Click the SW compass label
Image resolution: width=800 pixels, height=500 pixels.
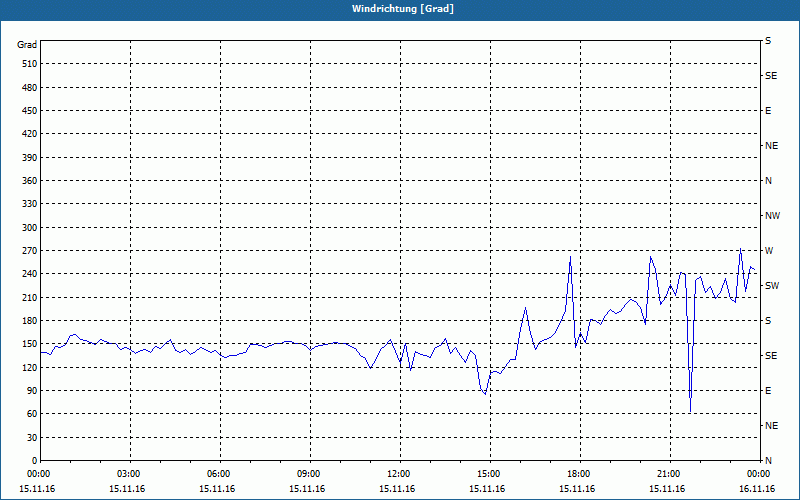coord(772,286)
